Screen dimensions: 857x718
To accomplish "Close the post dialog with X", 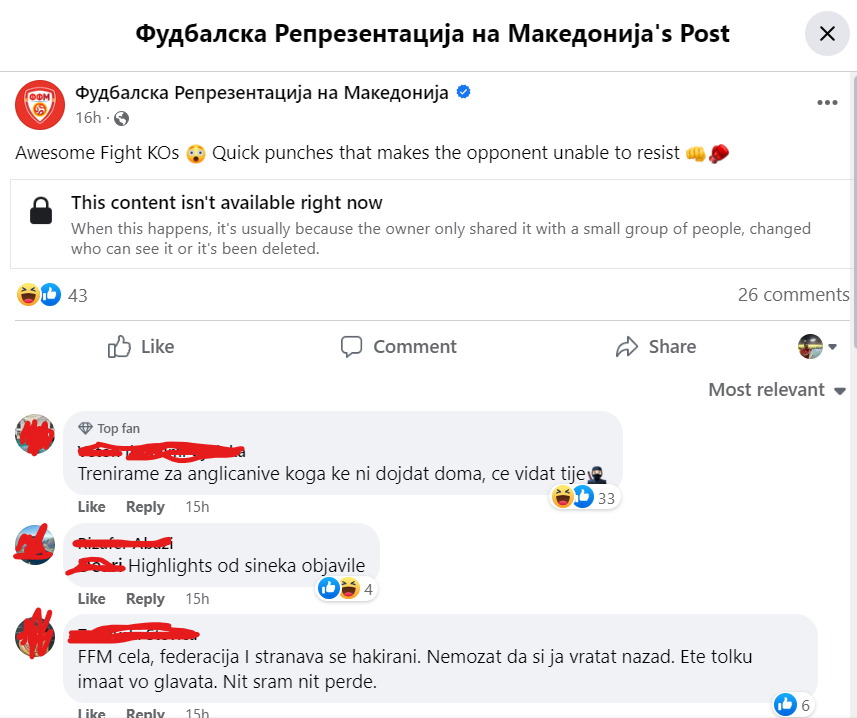I will pyautogui.click(x=827, y=33).
